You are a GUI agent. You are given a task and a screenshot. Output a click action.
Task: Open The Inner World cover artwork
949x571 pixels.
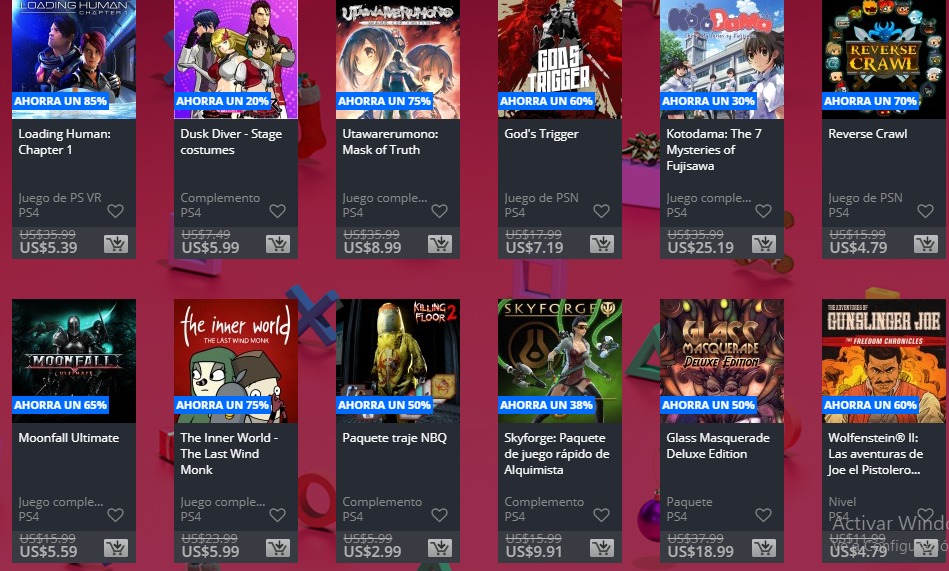tap(236, 361)
